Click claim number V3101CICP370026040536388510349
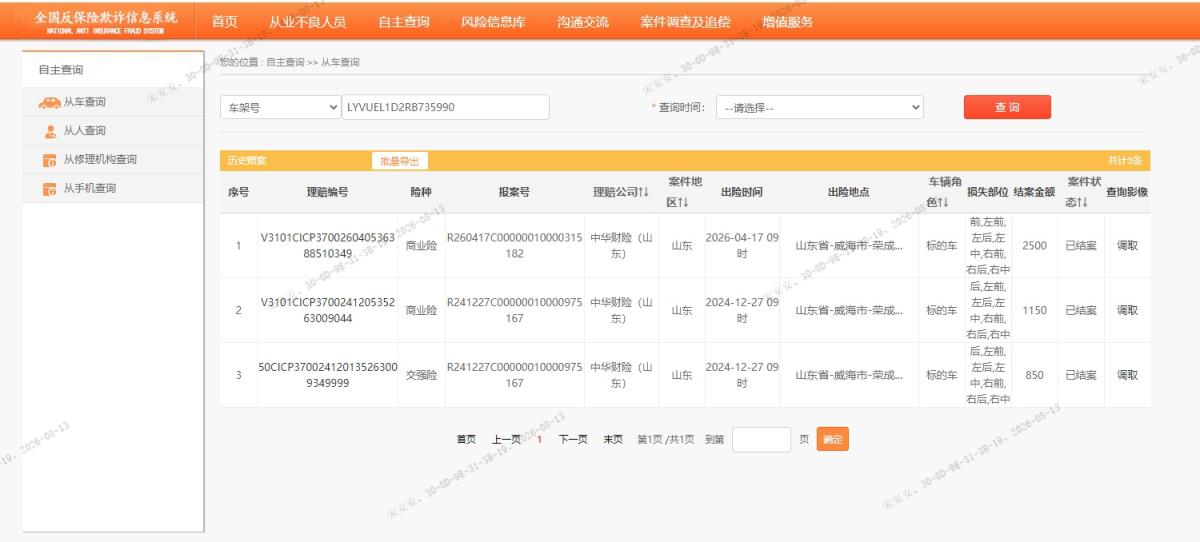The width and height of the screenshot is (1200, 542). [x=327, y=245]
